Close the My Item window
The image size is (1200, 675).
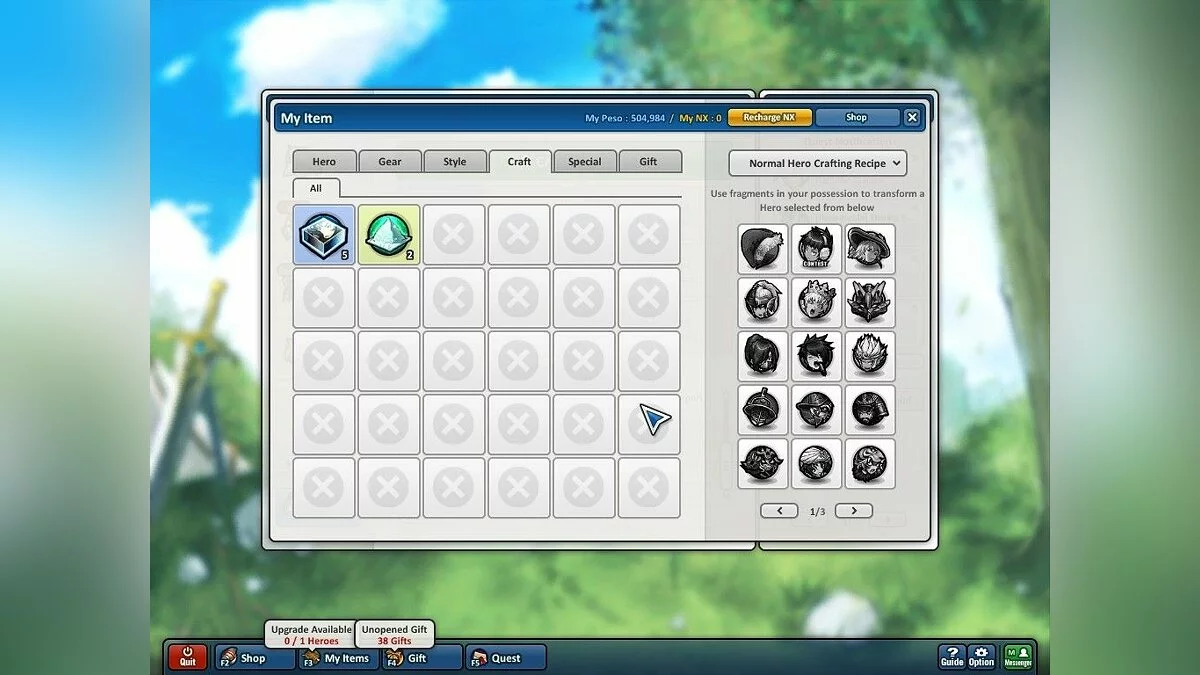click(912, 117)
